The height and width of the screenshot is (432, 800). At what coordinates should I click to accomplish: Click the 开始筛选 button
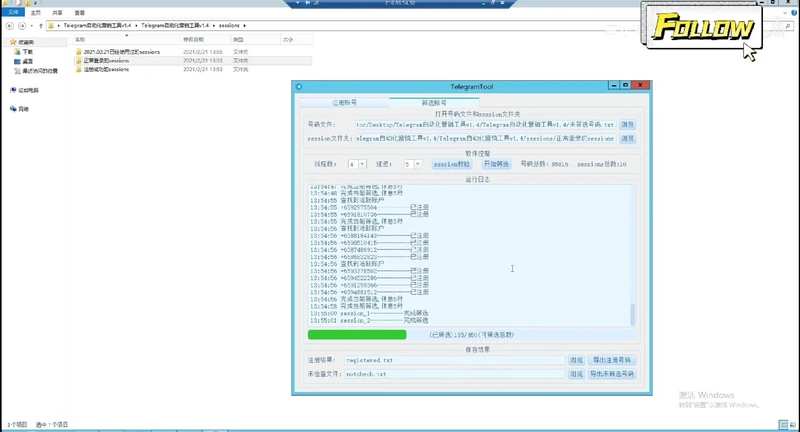click(496, 164)
